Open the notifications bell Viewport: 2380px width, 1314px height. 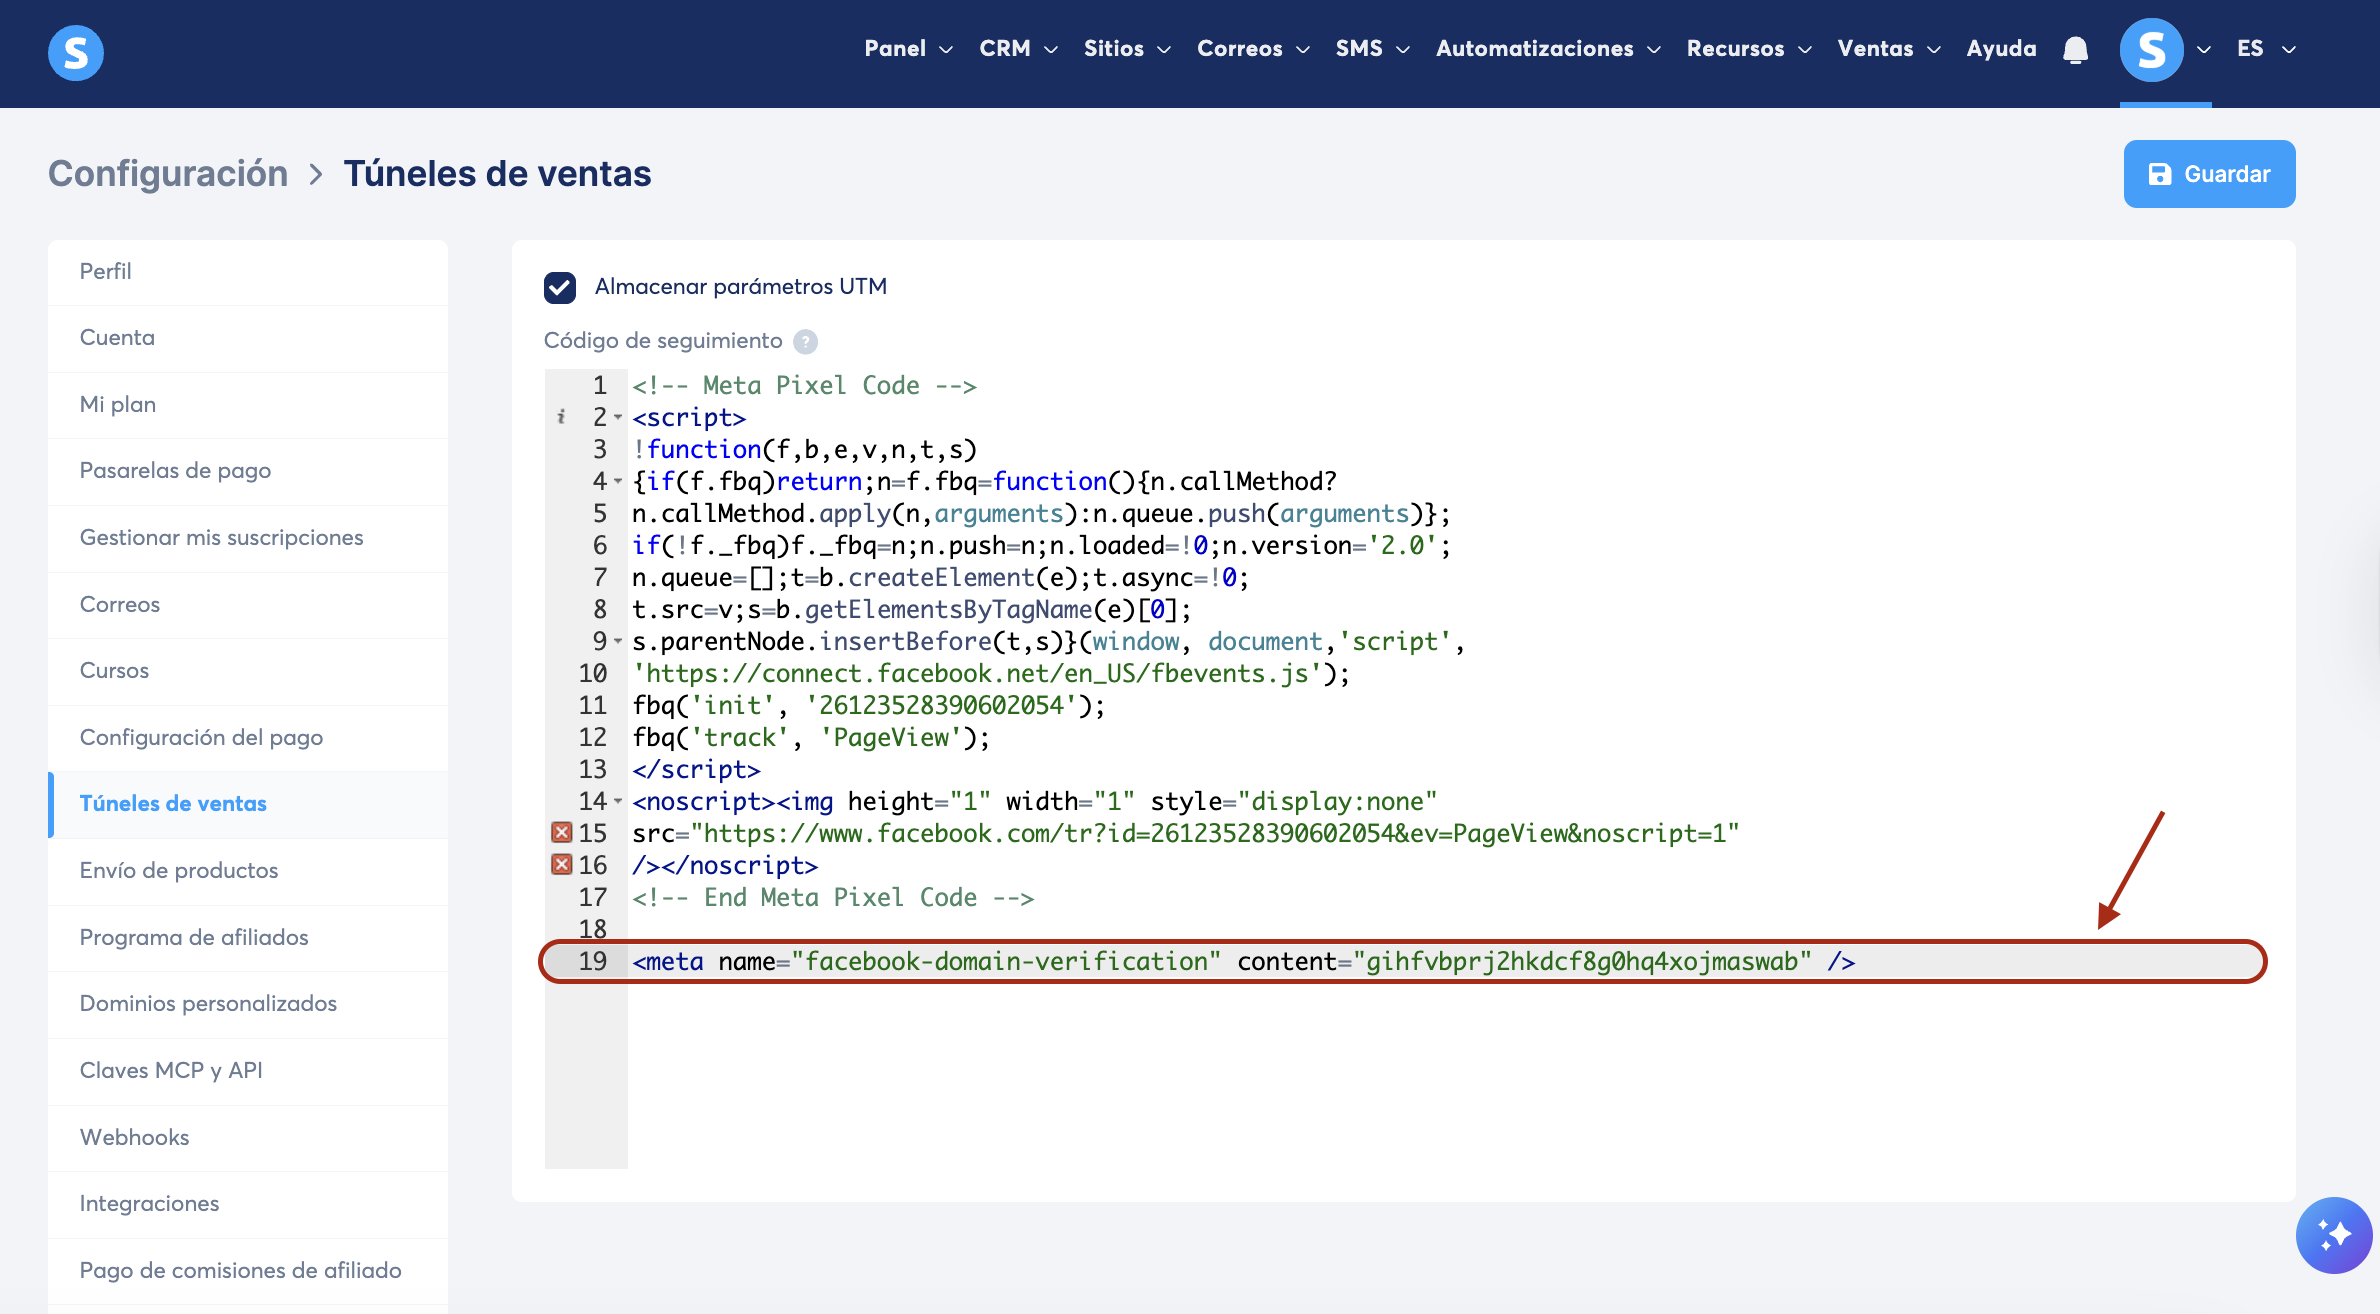[x=2076, y=50]
